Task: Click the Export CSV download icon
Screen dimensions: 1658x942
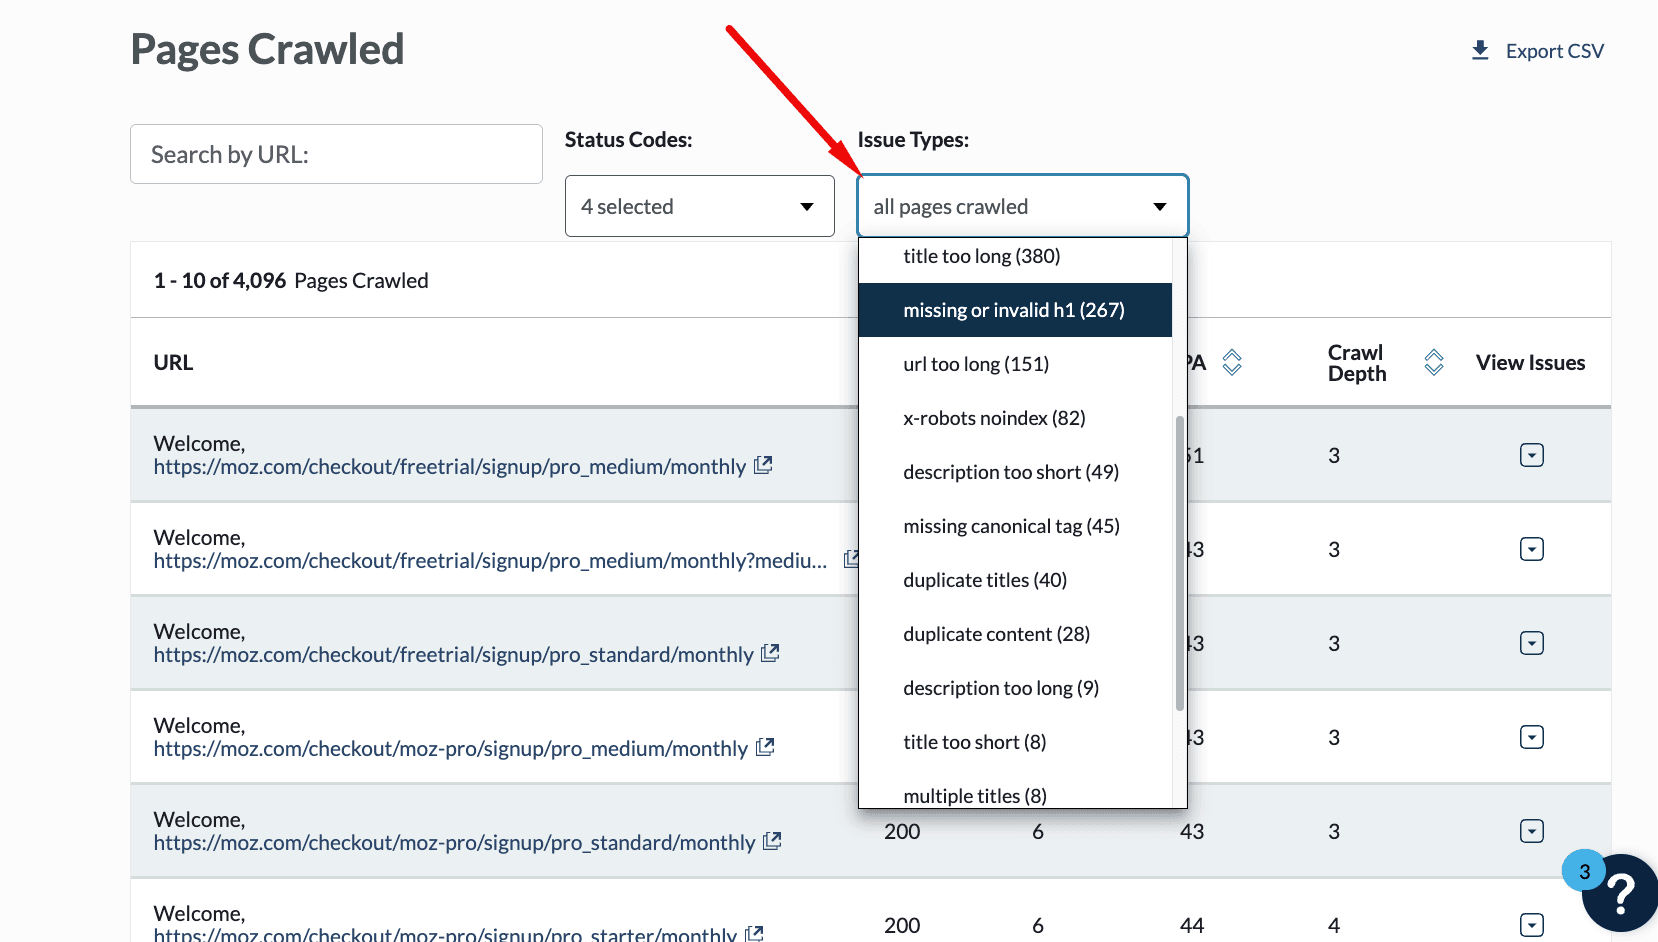Action: (x=1480, y=49)
